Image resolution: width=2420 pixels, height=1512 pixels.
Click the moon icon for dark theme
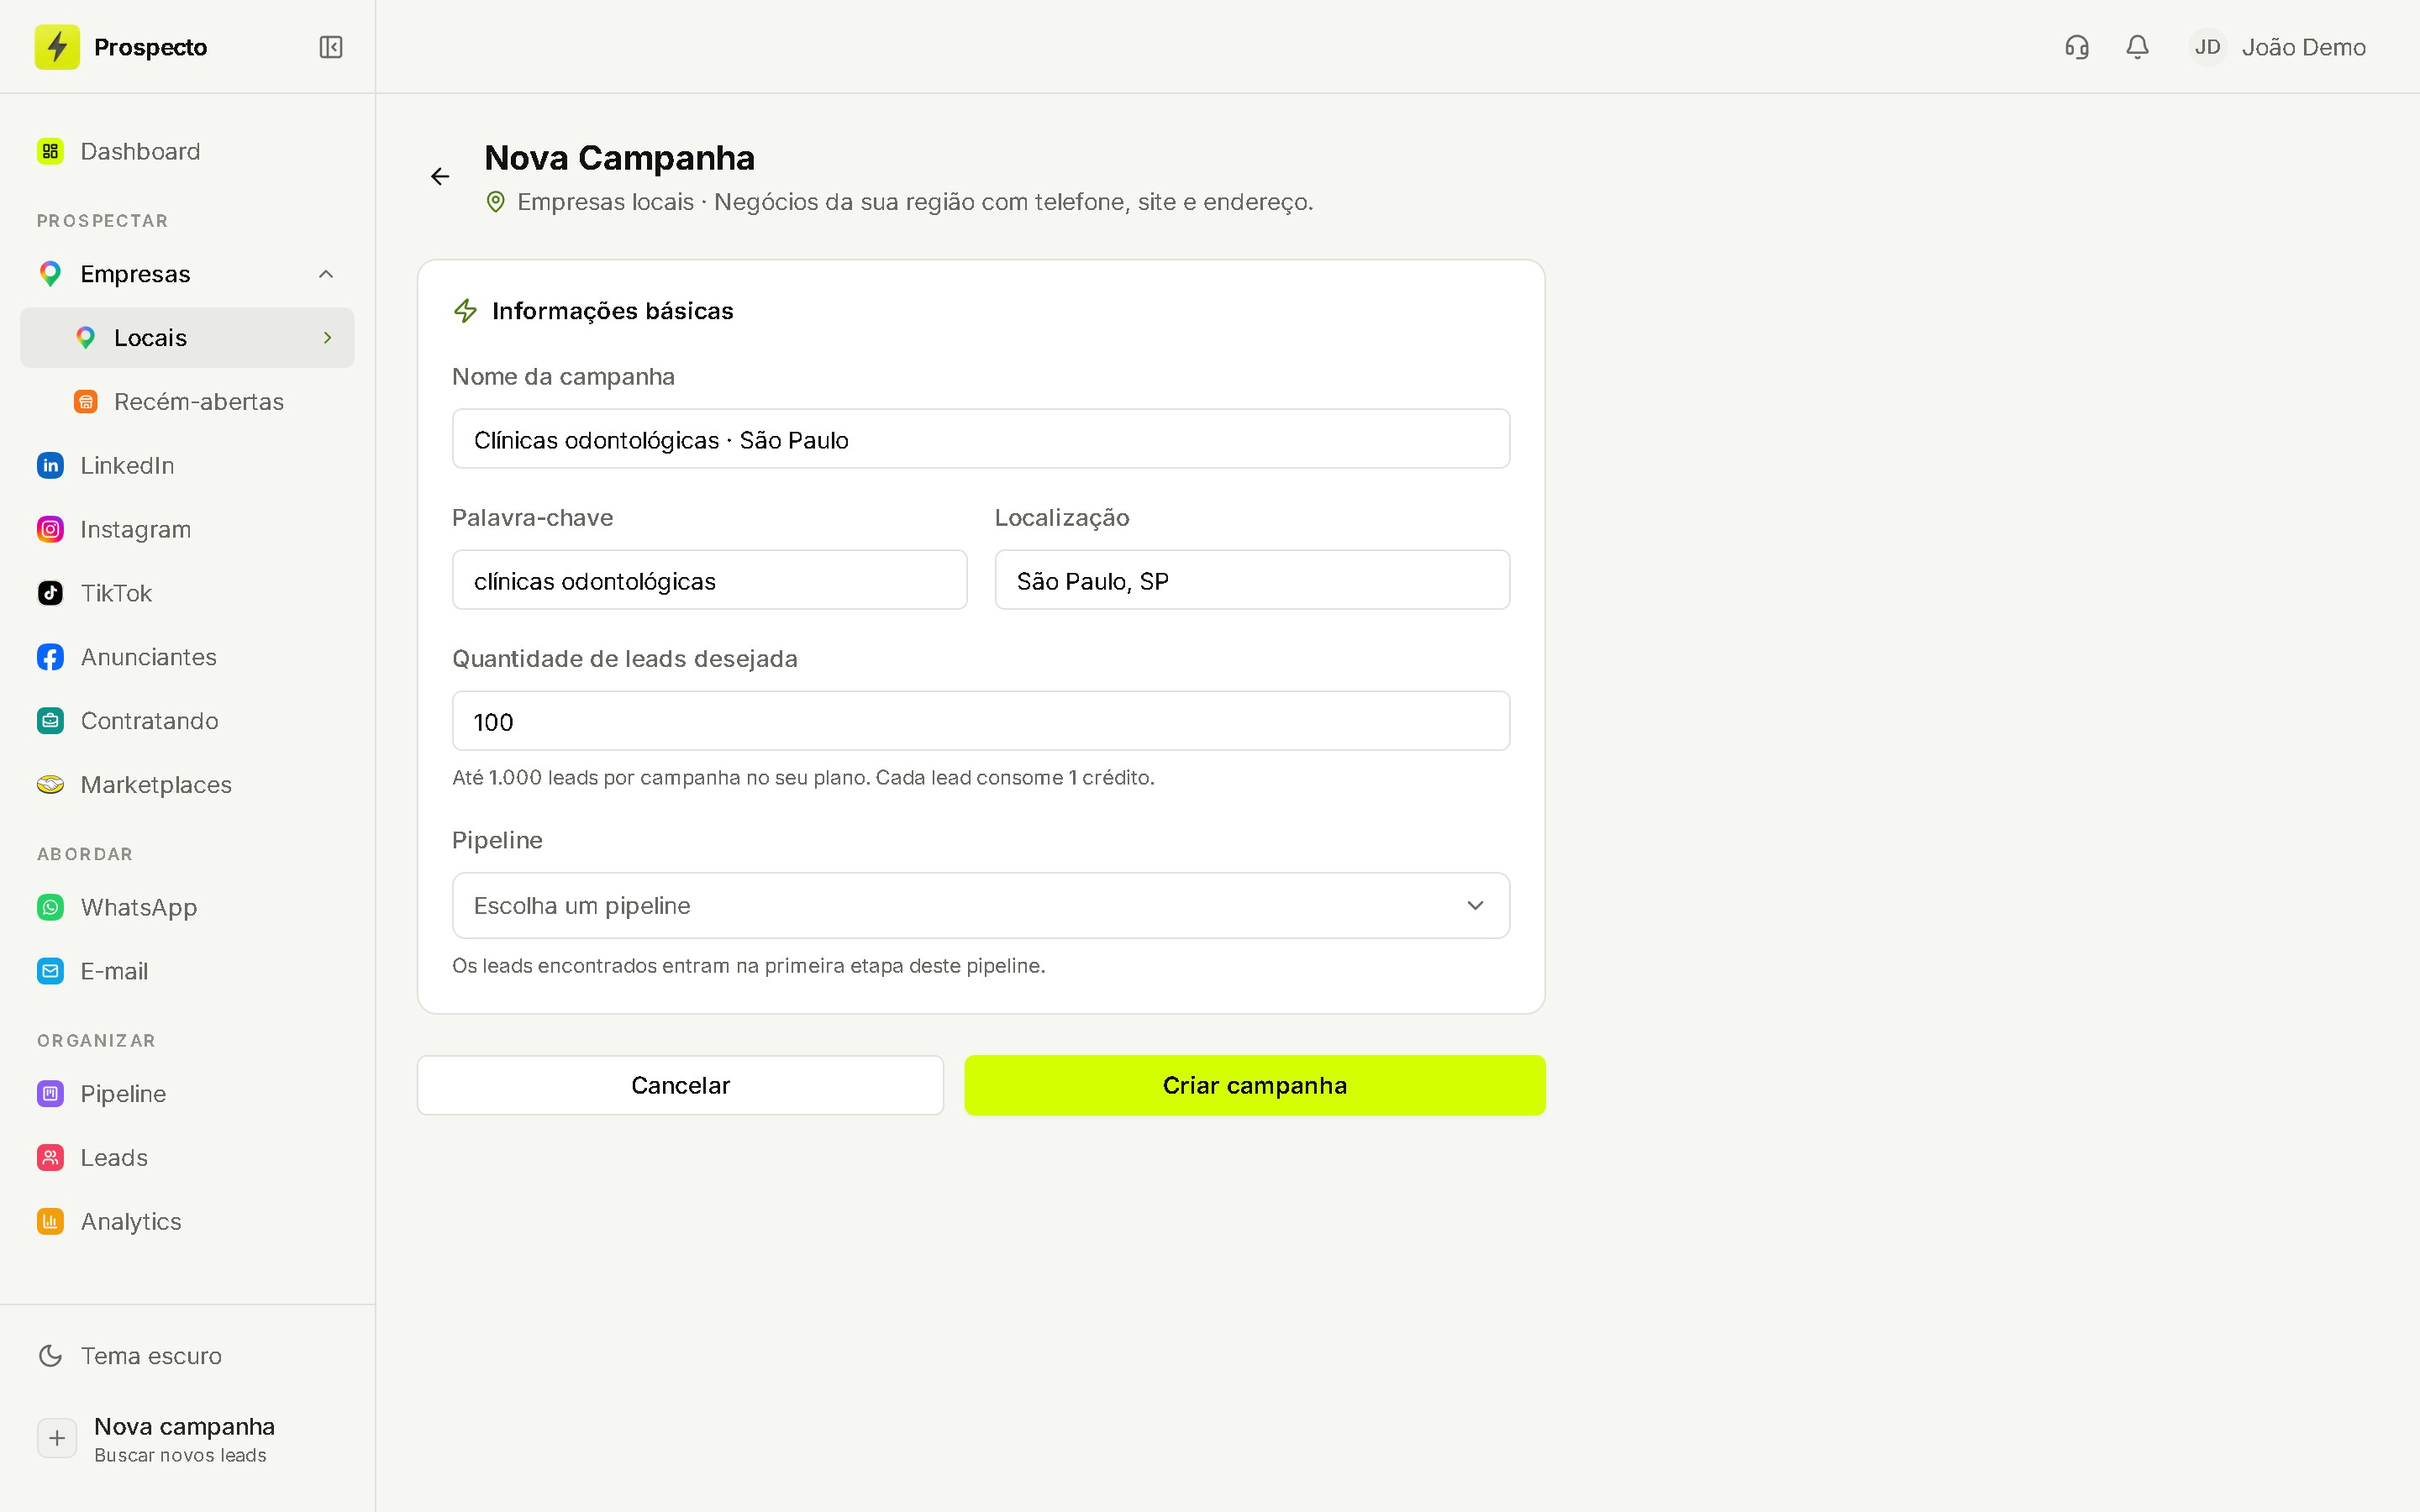pos(50,1356)
